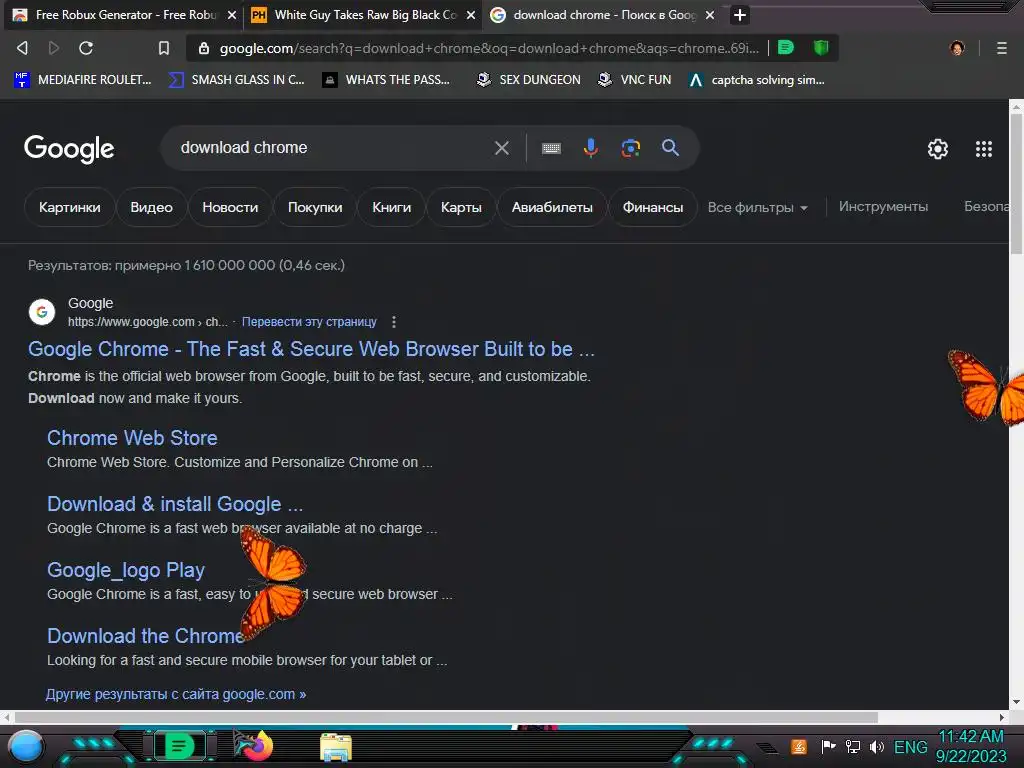The height and width of the screenshot is (768, 1024).
Task: Open the Google Chrome Fast & Secure result
Action: pyautogui.click(x=311, y=349)
